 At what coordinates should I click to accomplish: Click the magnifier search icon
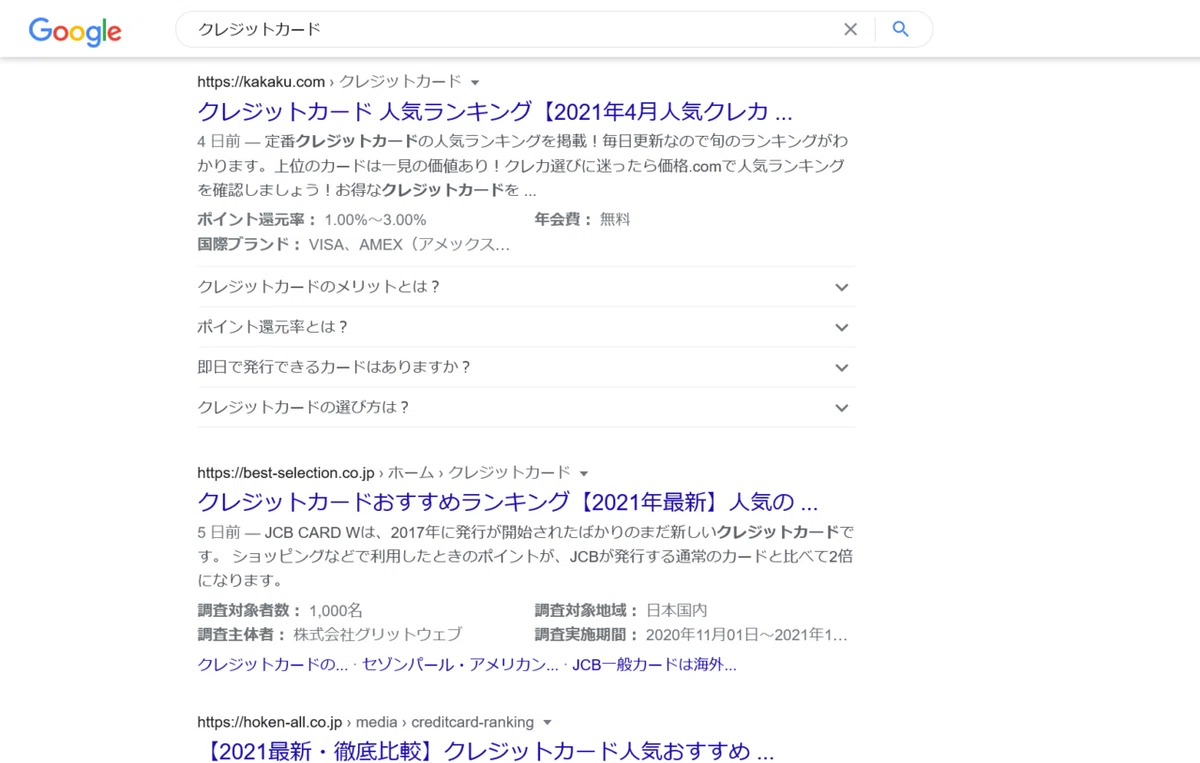[x=901, y=29]
